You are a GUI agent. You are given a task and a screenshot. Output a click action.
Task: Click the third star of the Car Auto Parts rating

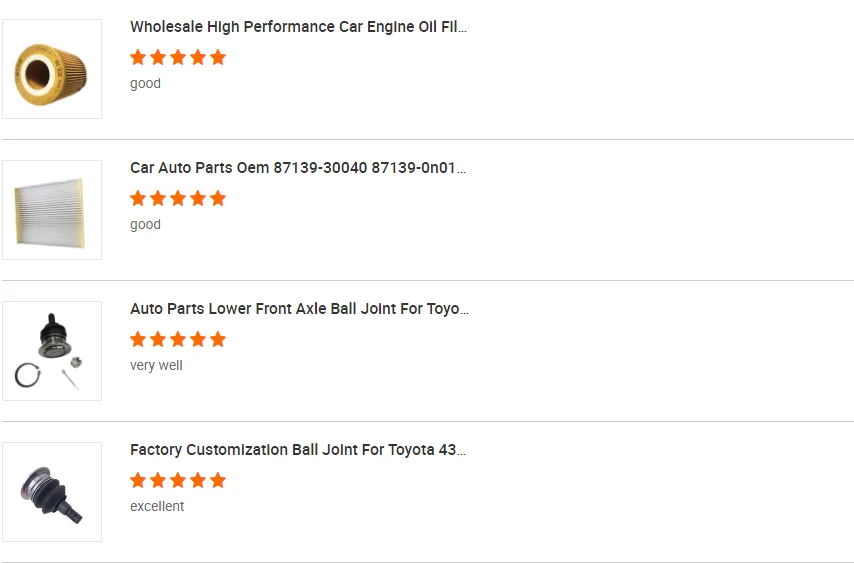[x=178, y=198]
